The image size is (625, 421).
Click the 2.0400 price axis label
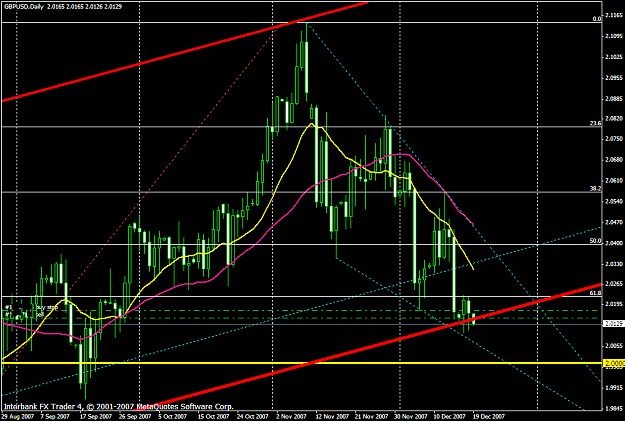[x=614, y=243]
